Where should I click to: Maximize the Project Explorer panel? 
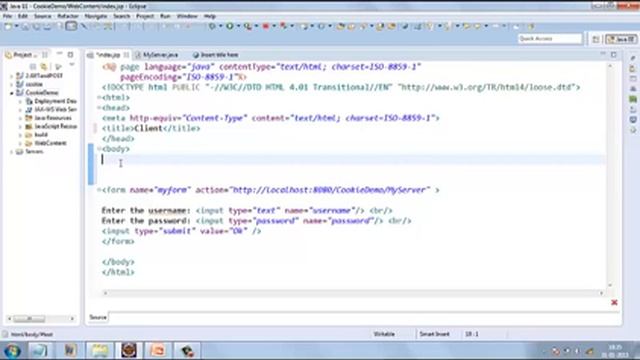coord(71,54)
